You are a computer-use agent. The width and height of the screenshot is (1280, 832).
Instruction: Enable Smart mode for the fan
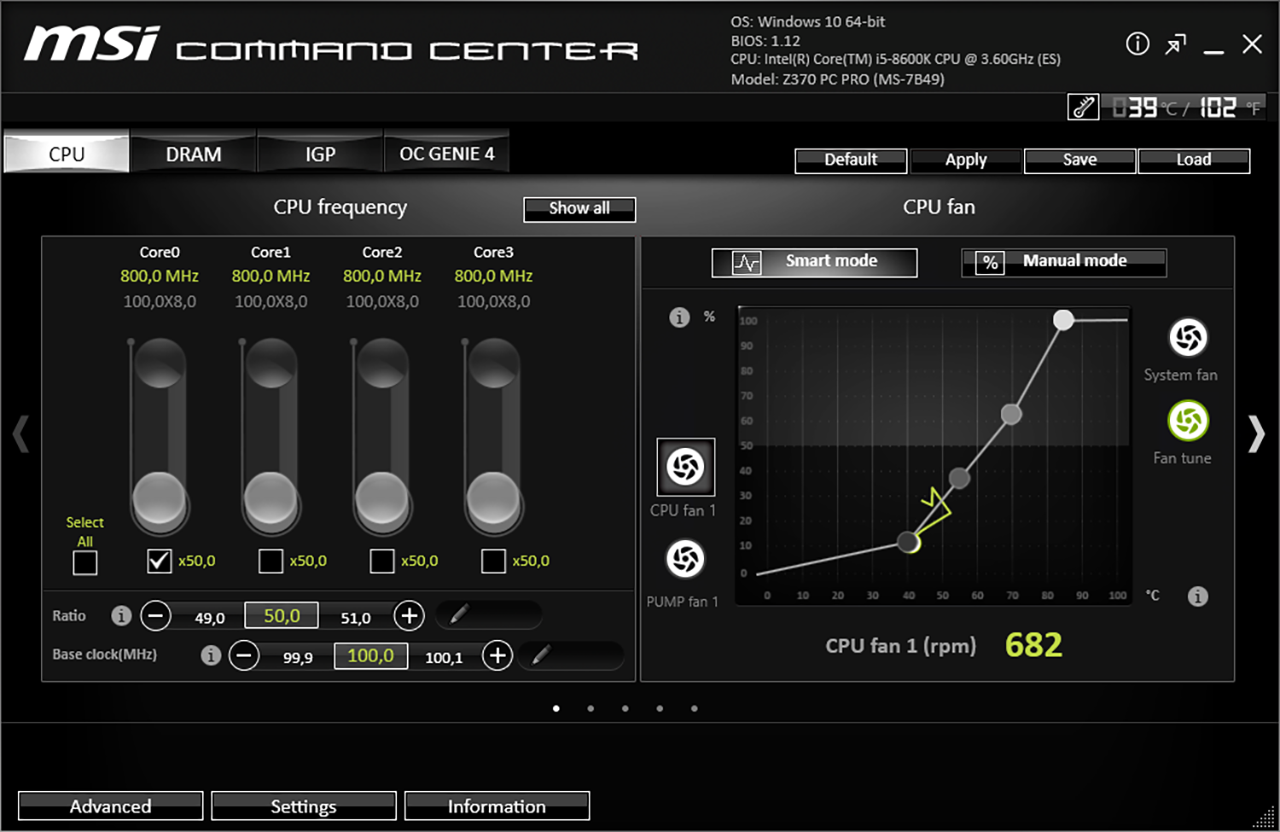pyautogui.click(x=814, y=262)
